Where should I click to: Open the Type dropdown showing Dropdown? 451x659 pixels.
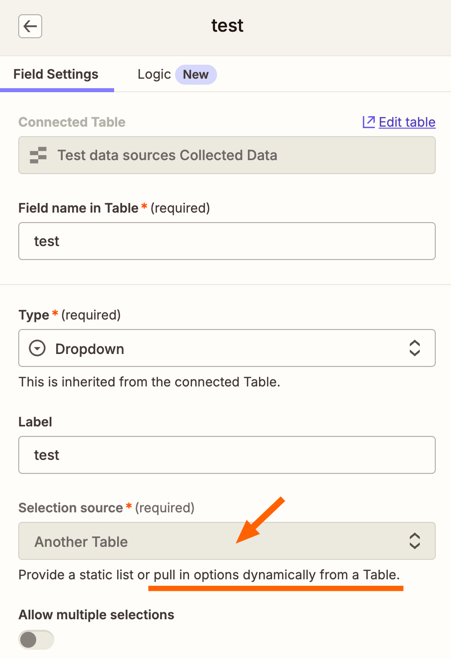pos(227,348)
